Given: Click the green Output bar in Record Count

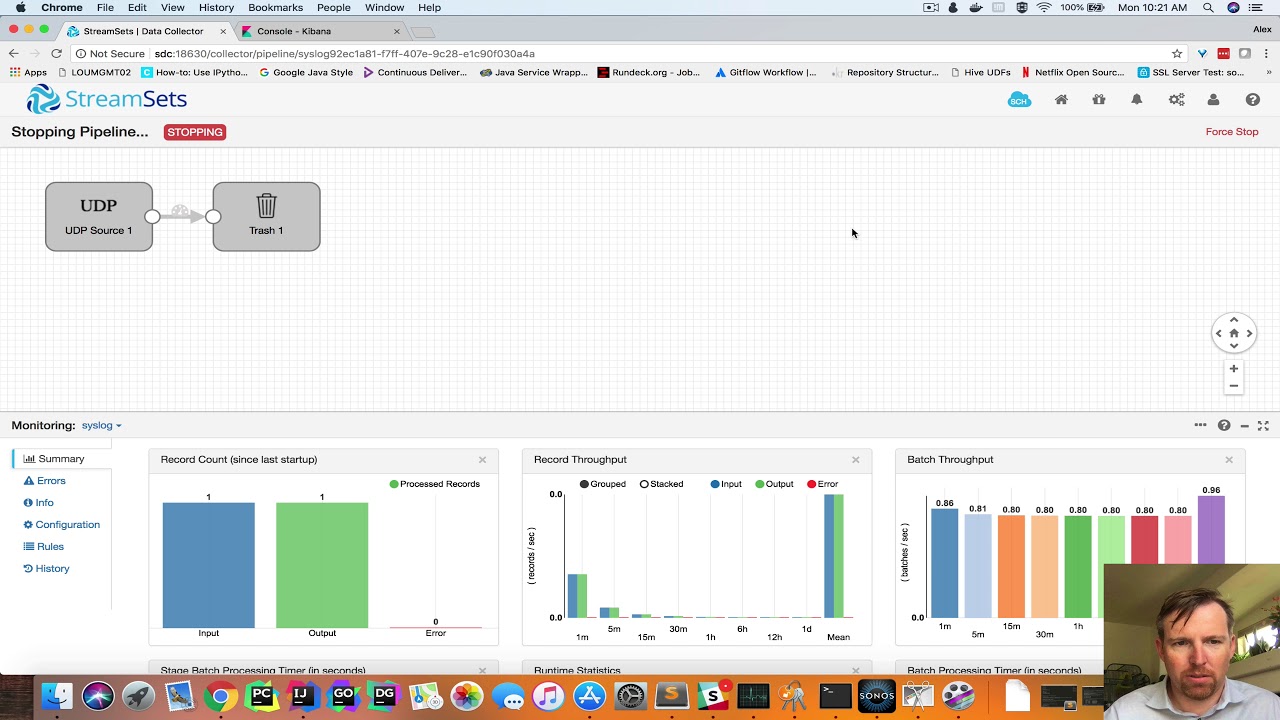Looking at the screenshot, I should point(322,565).
